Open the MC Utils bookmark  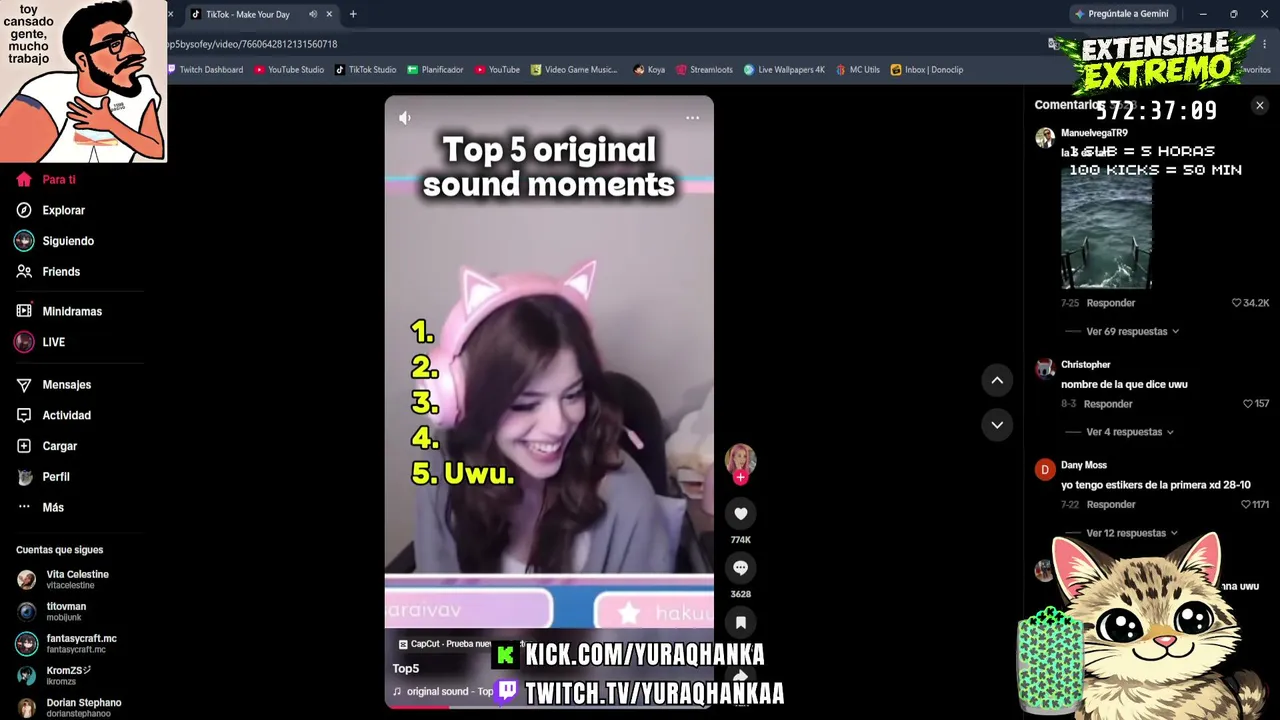pos(858,70)
